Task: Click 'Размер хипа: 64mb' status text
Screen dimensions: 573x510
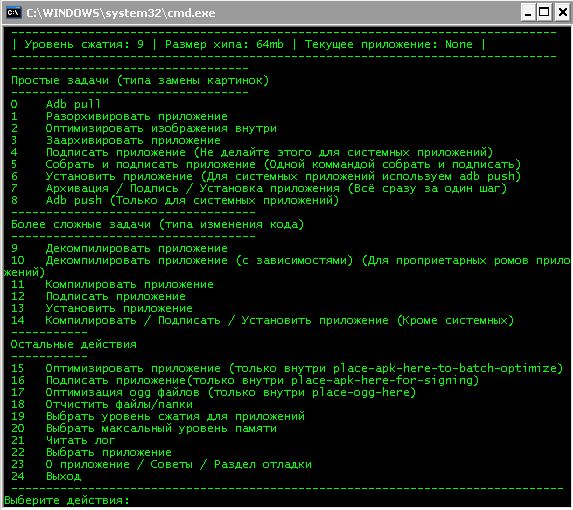Action: (x=224, y=44)
